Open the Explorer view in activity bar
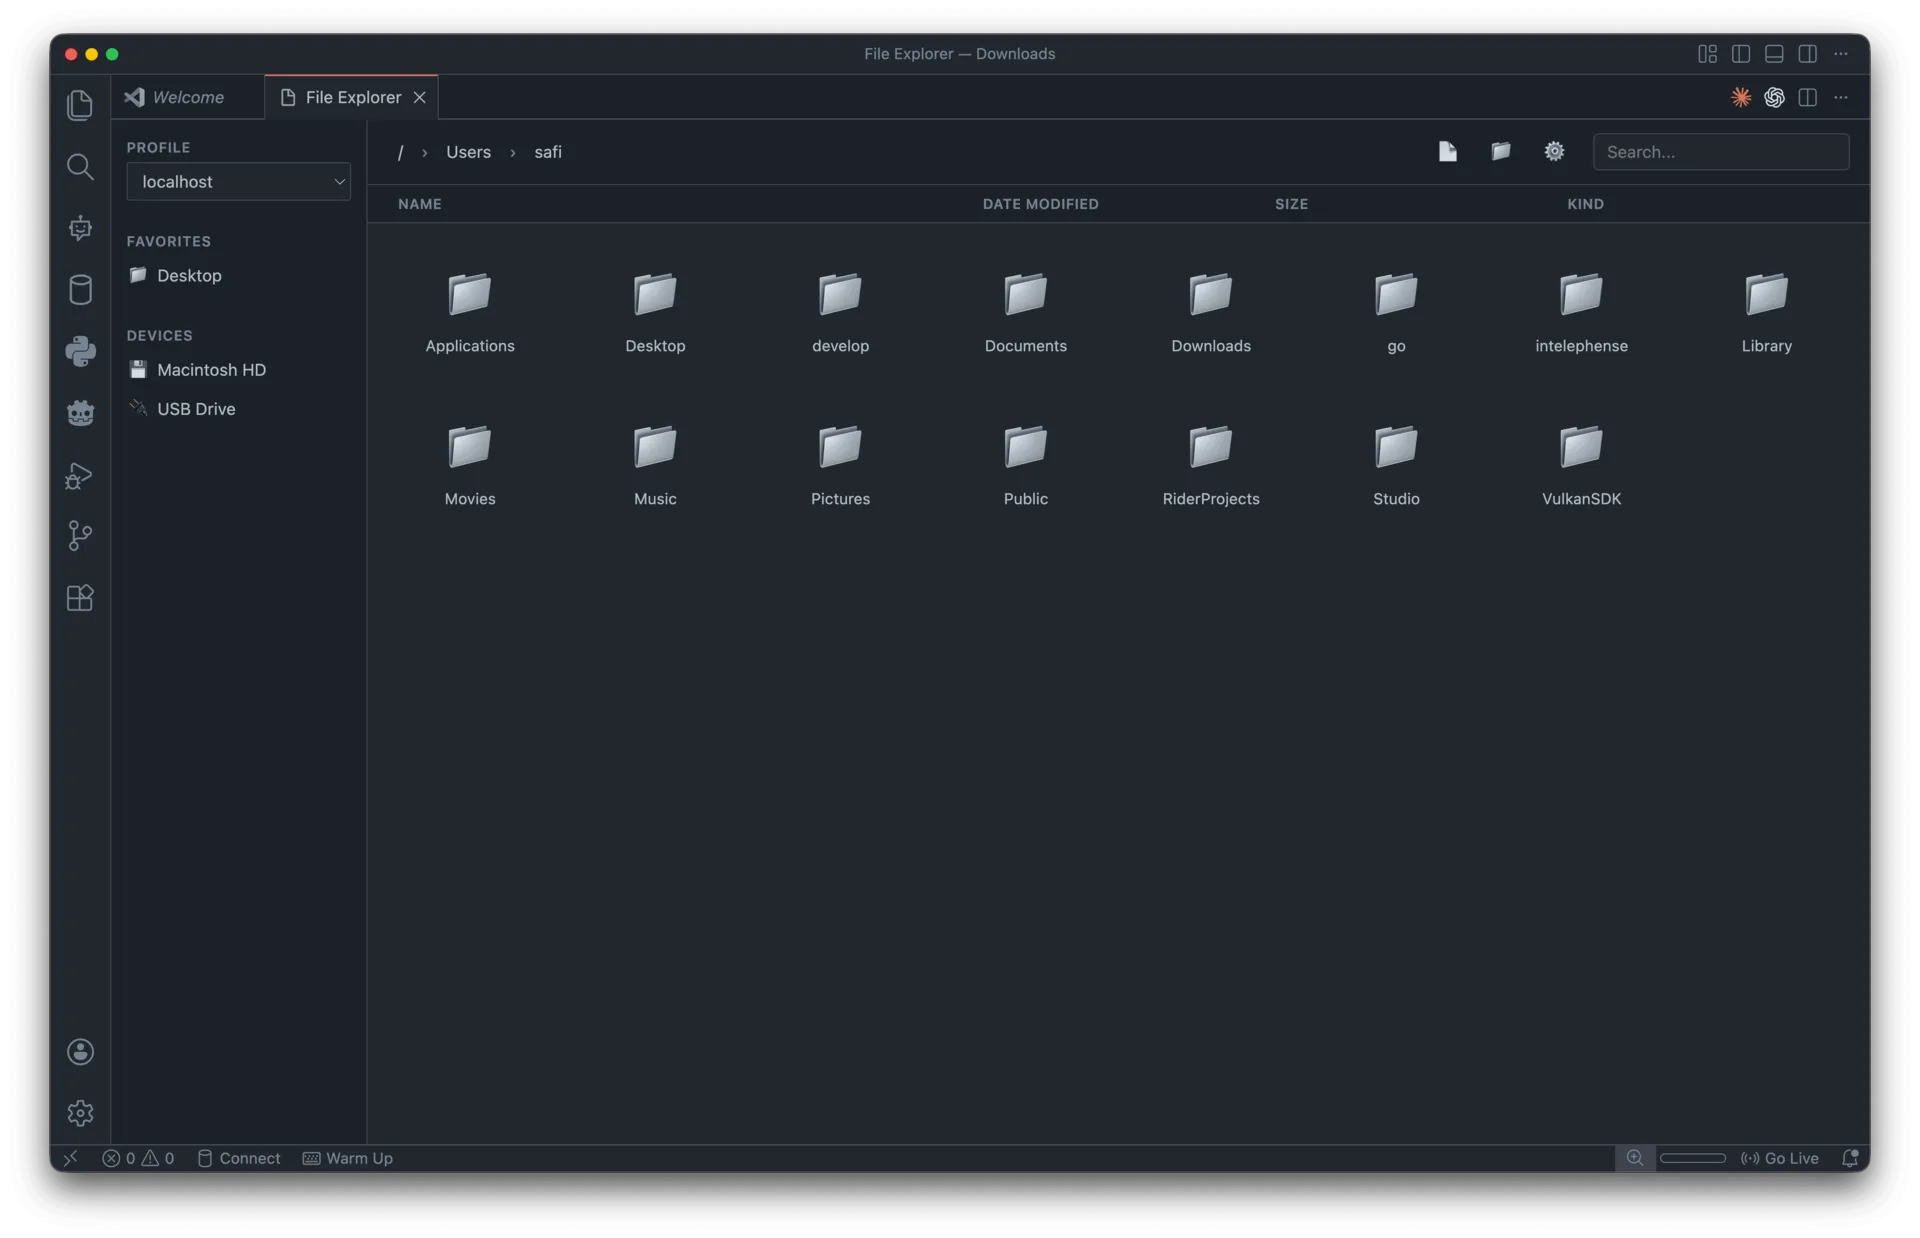The width and height of the screenshot is (1920, 1238). [x=80, y=104]
